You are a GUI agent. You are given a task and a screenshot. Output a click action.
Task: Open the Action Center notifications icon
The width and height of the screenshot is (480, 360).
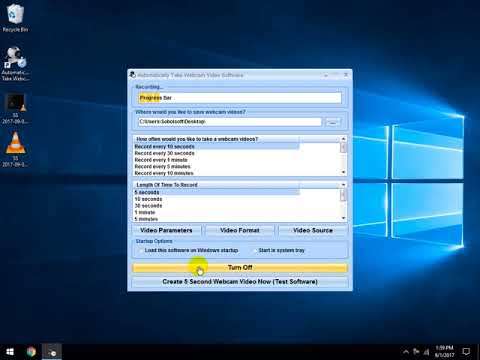coord(466,352)
